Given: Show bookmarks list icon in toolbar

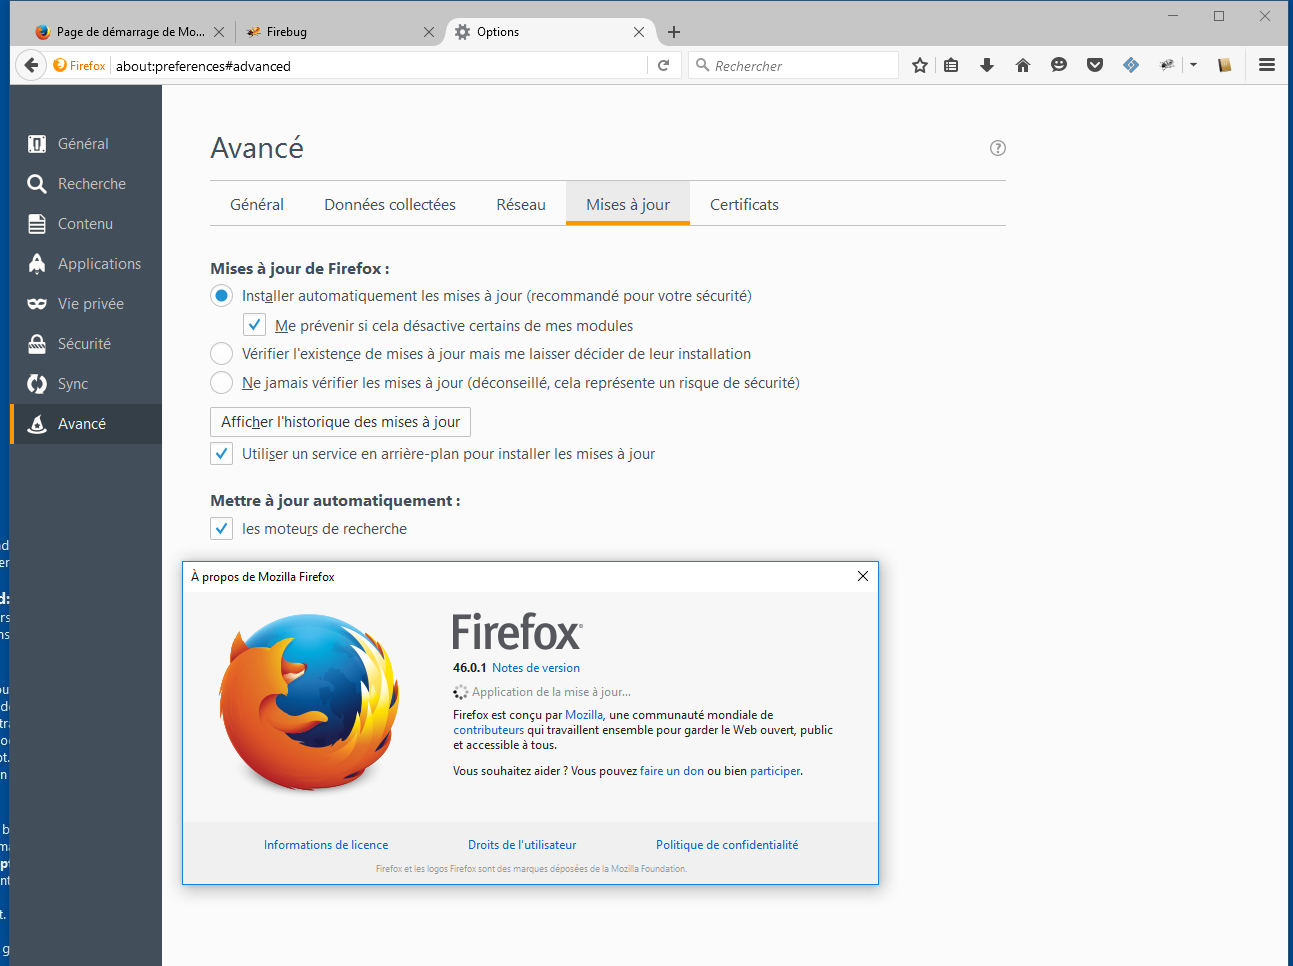Looking at the screenshot, I should 951,65.
